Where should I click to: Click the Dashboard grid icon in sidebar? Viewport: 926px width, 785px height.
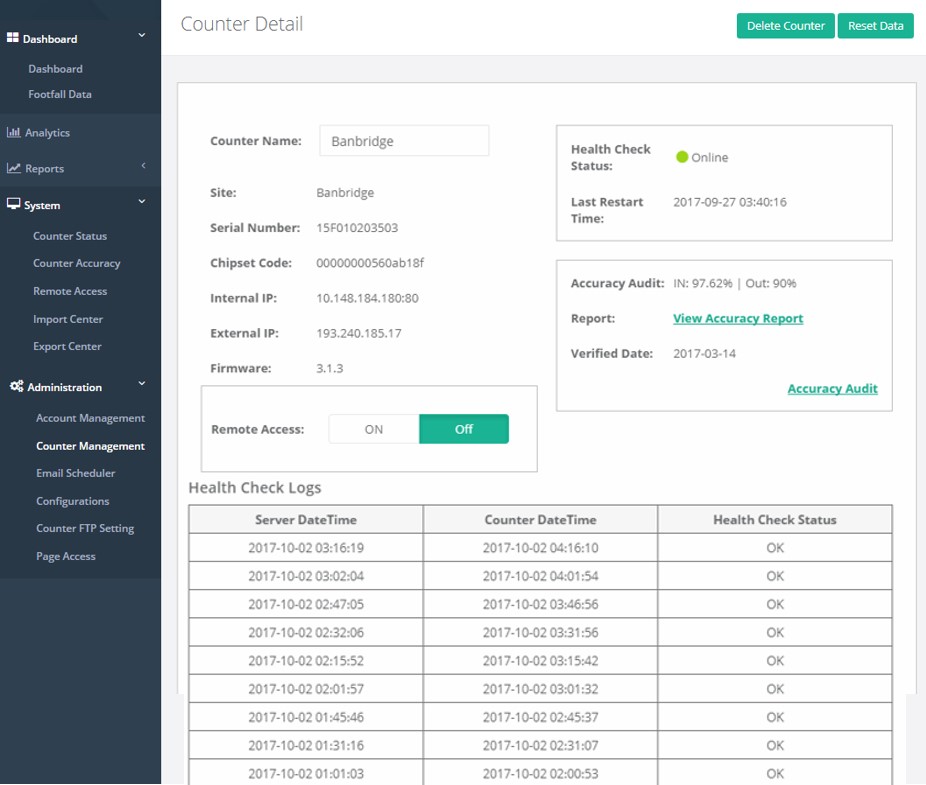tap(13, 38)
